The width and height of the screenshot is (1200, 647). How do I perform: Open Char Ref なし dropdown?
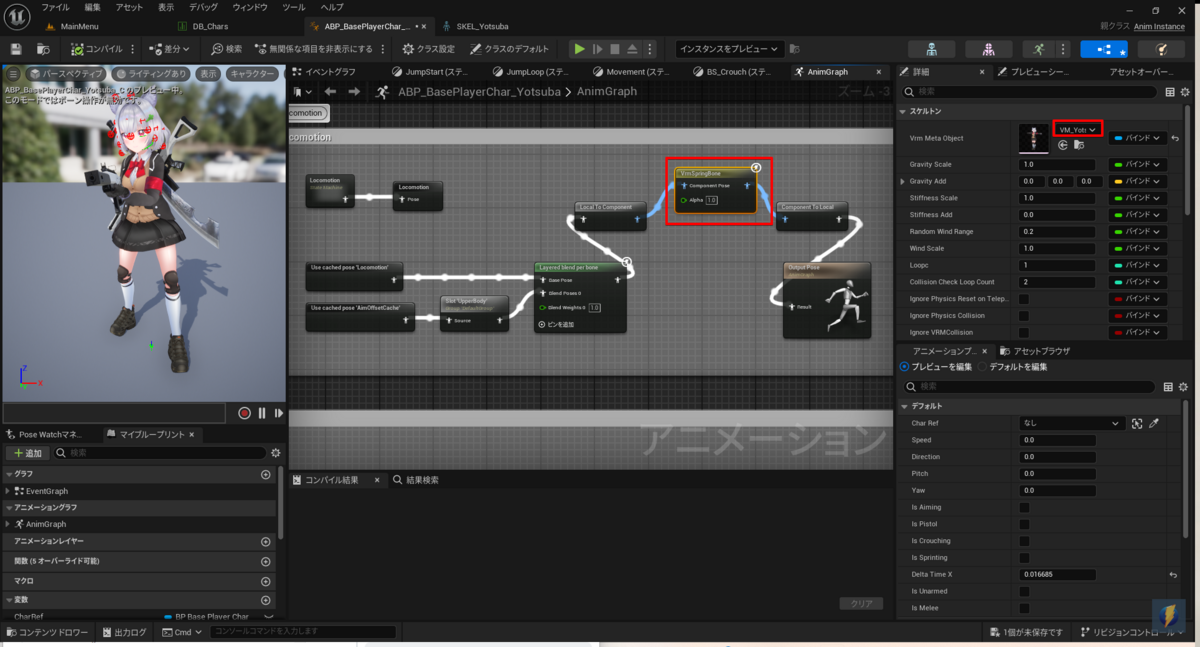tap(1072, 423)
